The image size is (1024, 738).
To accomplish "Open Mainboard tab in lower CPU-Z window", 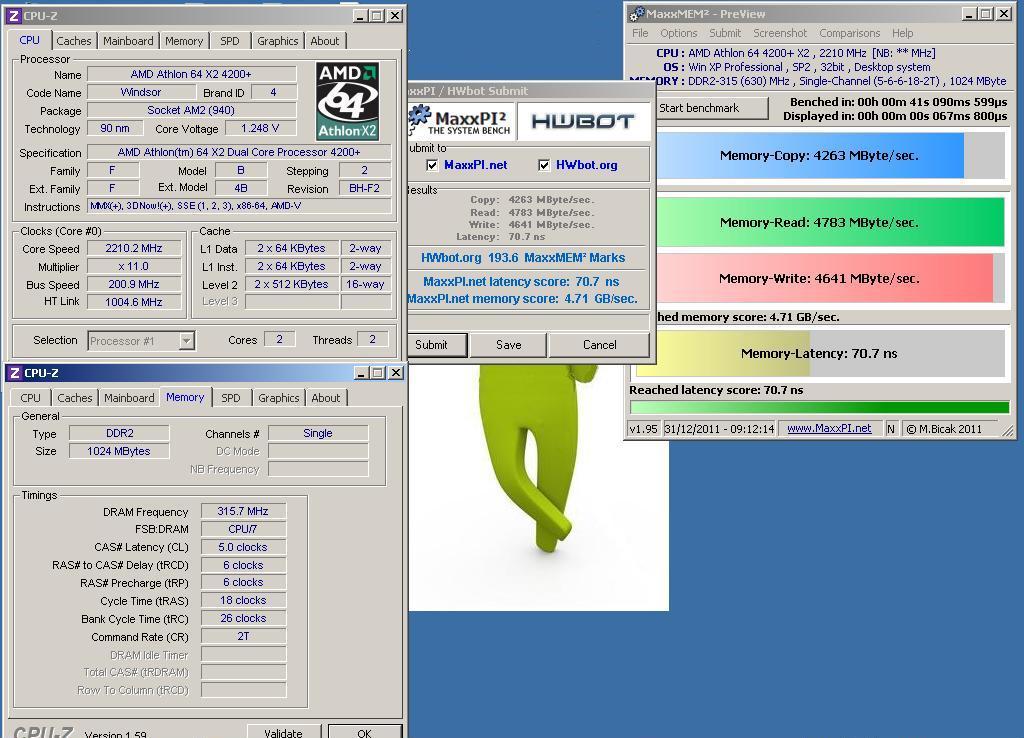I will coord(129,398).
